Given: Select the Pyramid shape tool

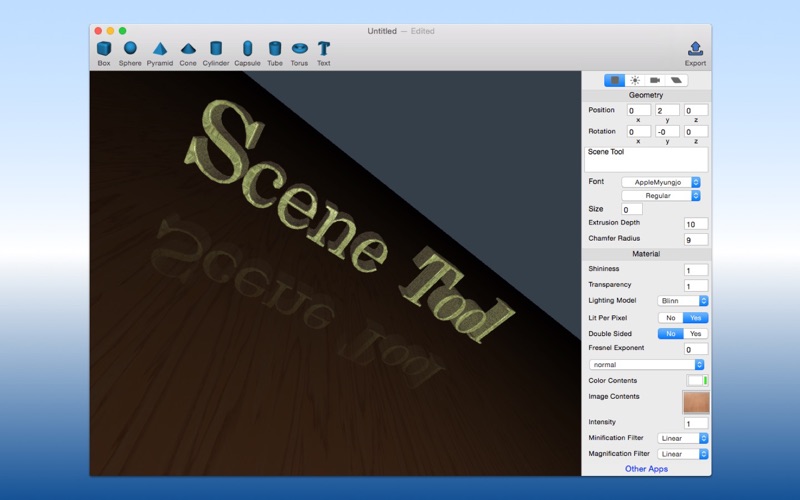Looking at the screenshot, I should tap(159, 49).
